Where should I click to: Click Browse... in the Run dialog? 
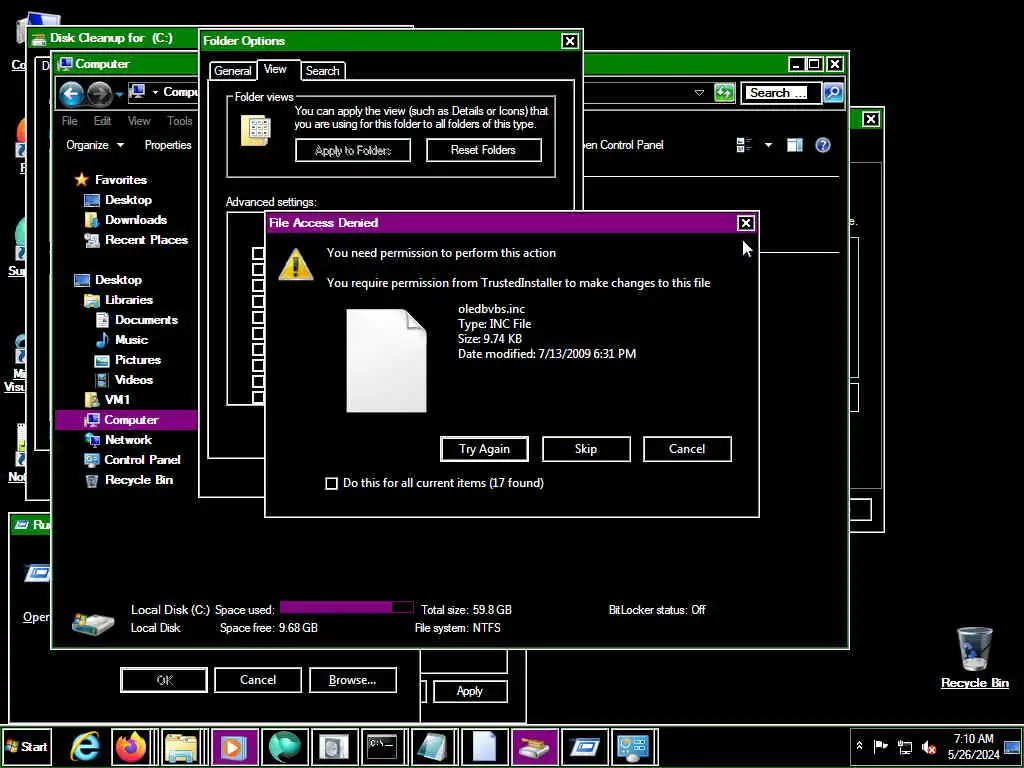click(x=353, y=680)
